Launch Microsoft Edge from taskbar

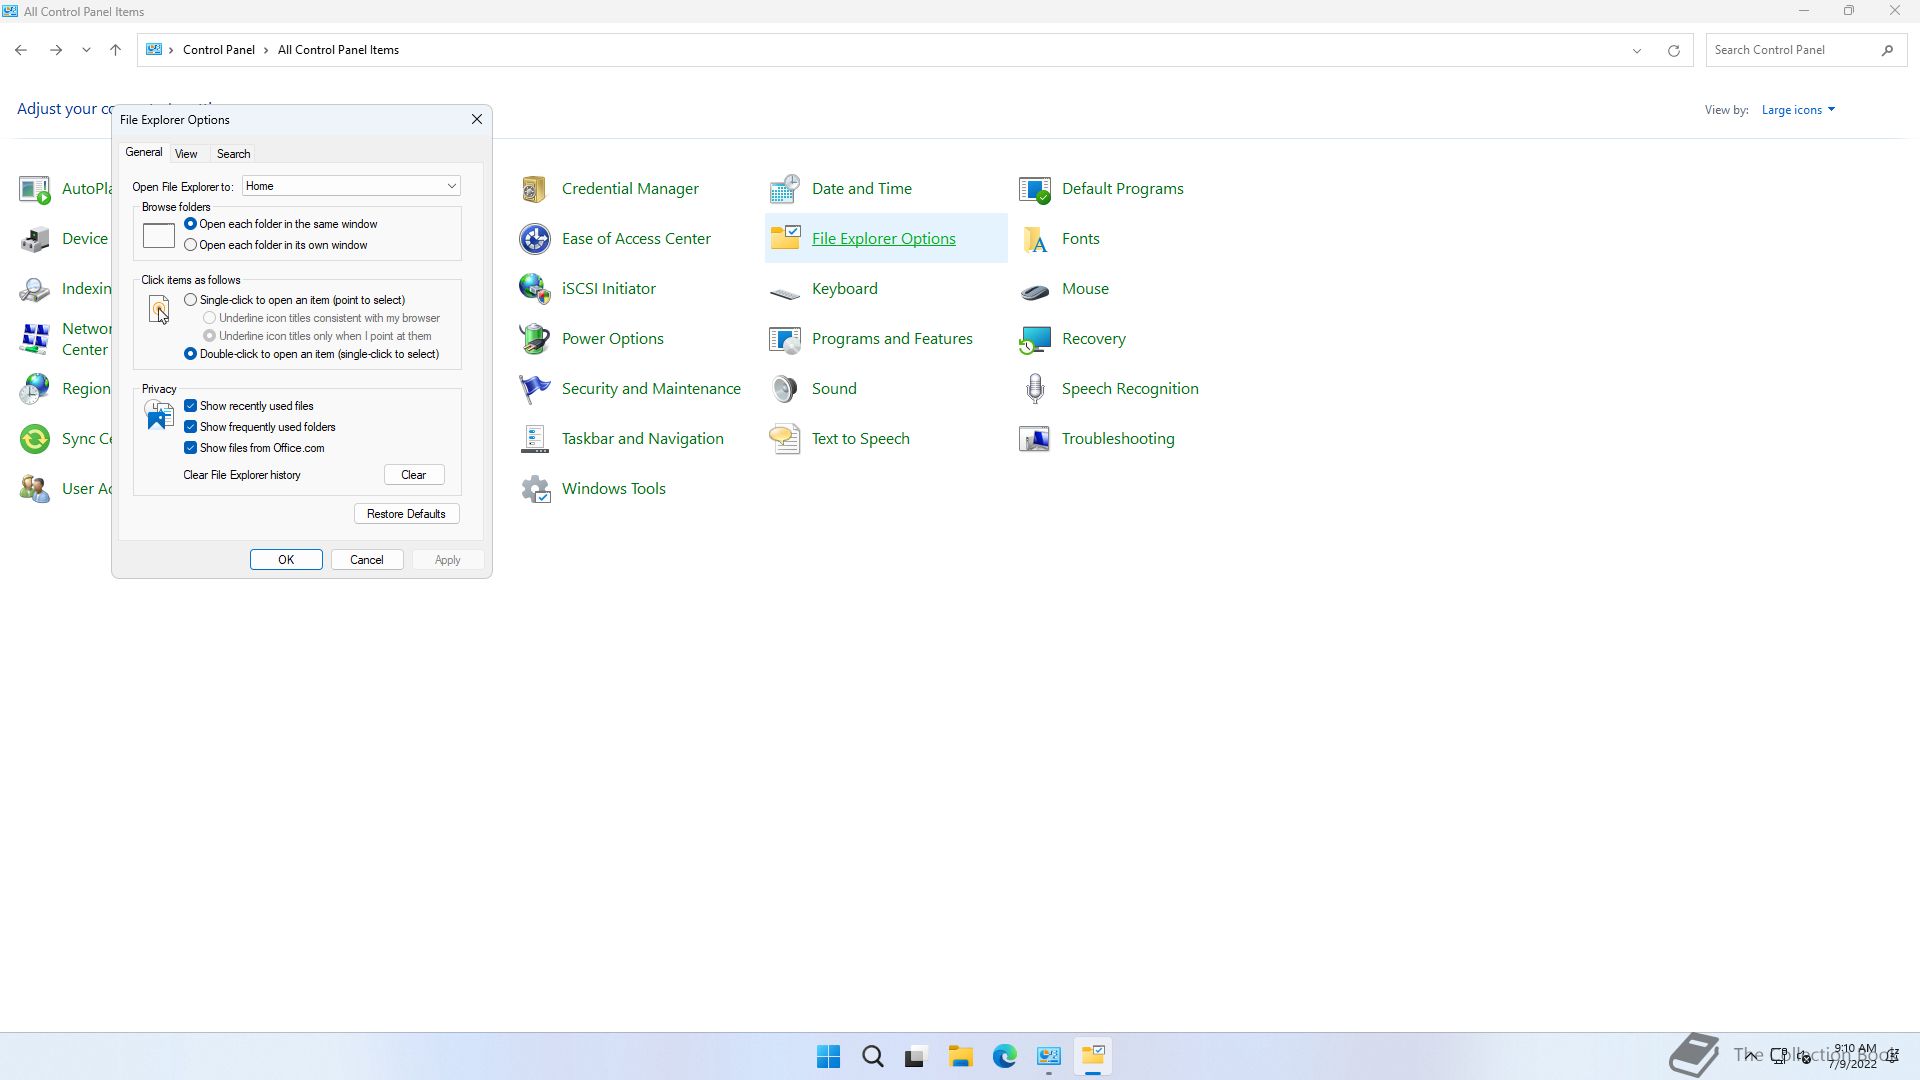[1005, 1057]
